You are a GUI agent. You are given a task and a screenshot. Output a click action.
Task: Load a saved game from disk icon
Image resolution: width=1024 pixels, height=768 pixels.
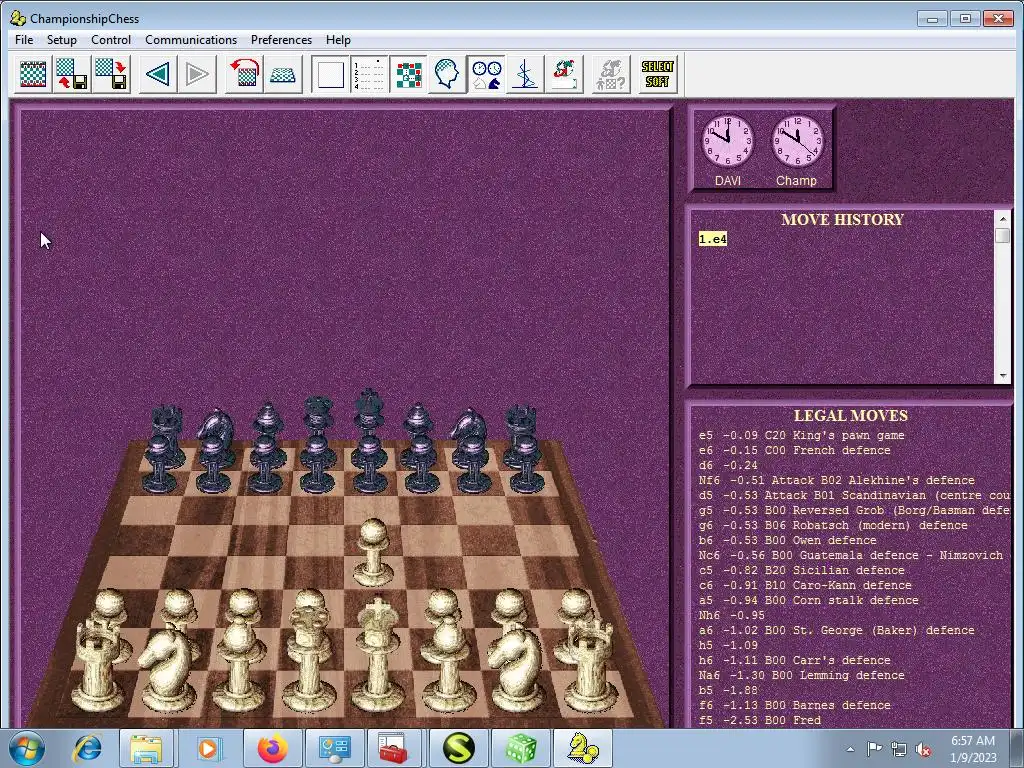72,74
